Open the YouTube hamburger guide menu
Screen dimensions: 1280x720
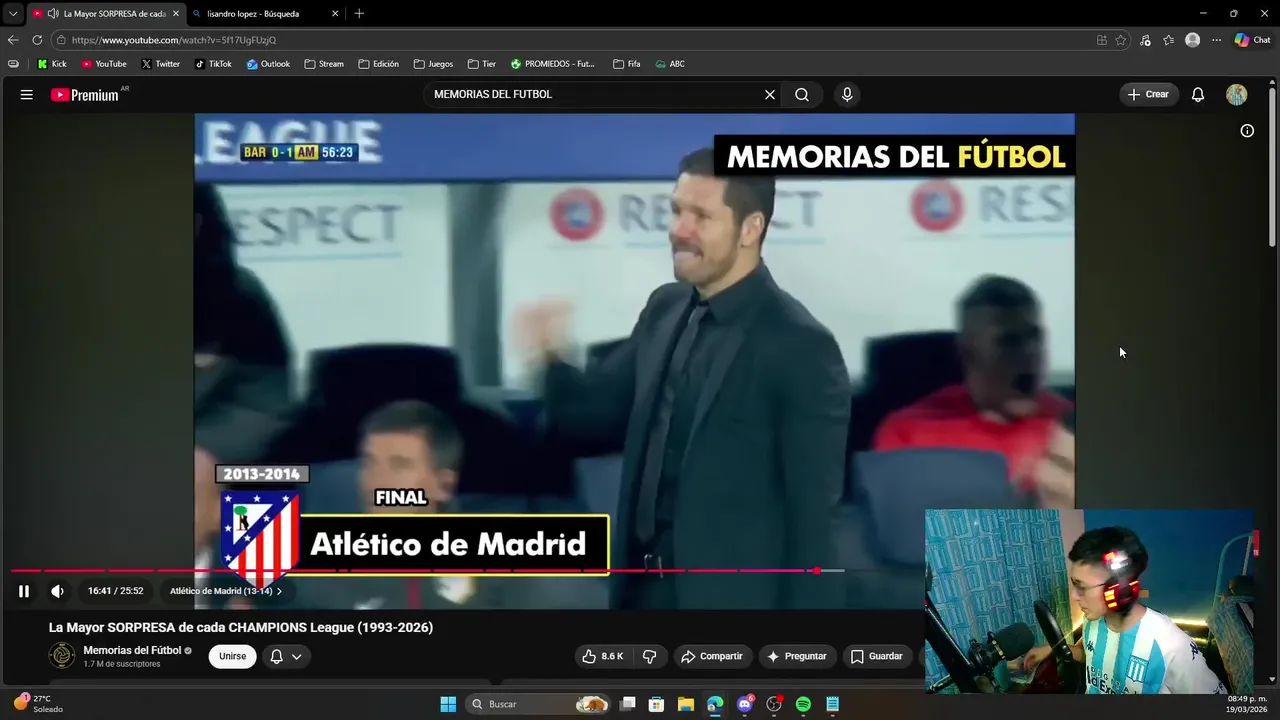(27, 95)
